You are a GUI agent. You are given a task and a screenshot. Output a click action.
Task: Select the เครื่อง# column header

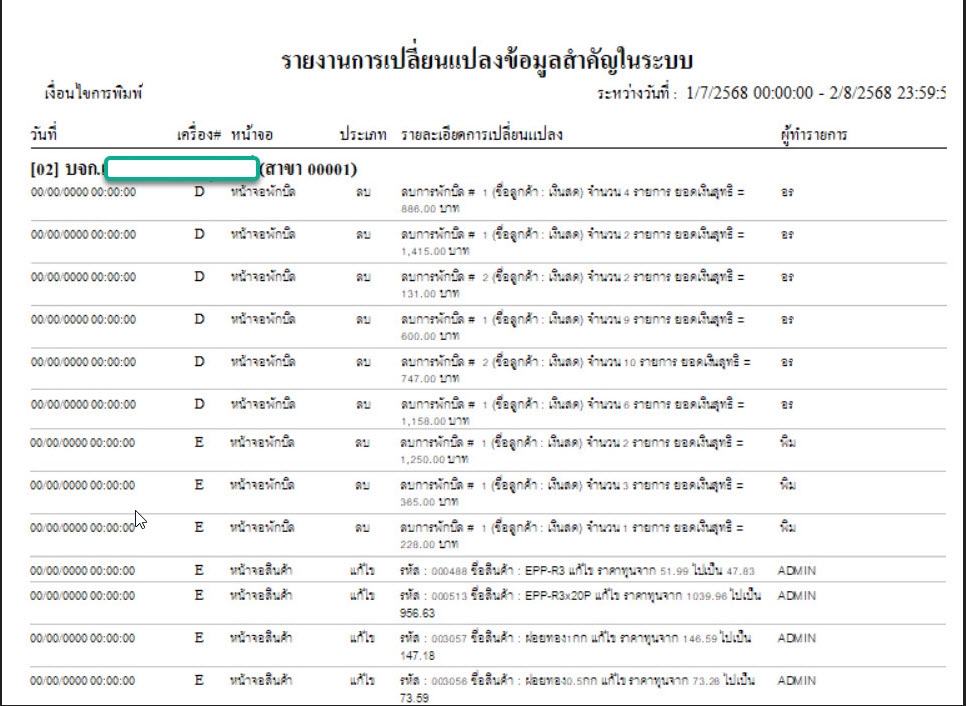(x=198, y=134)
